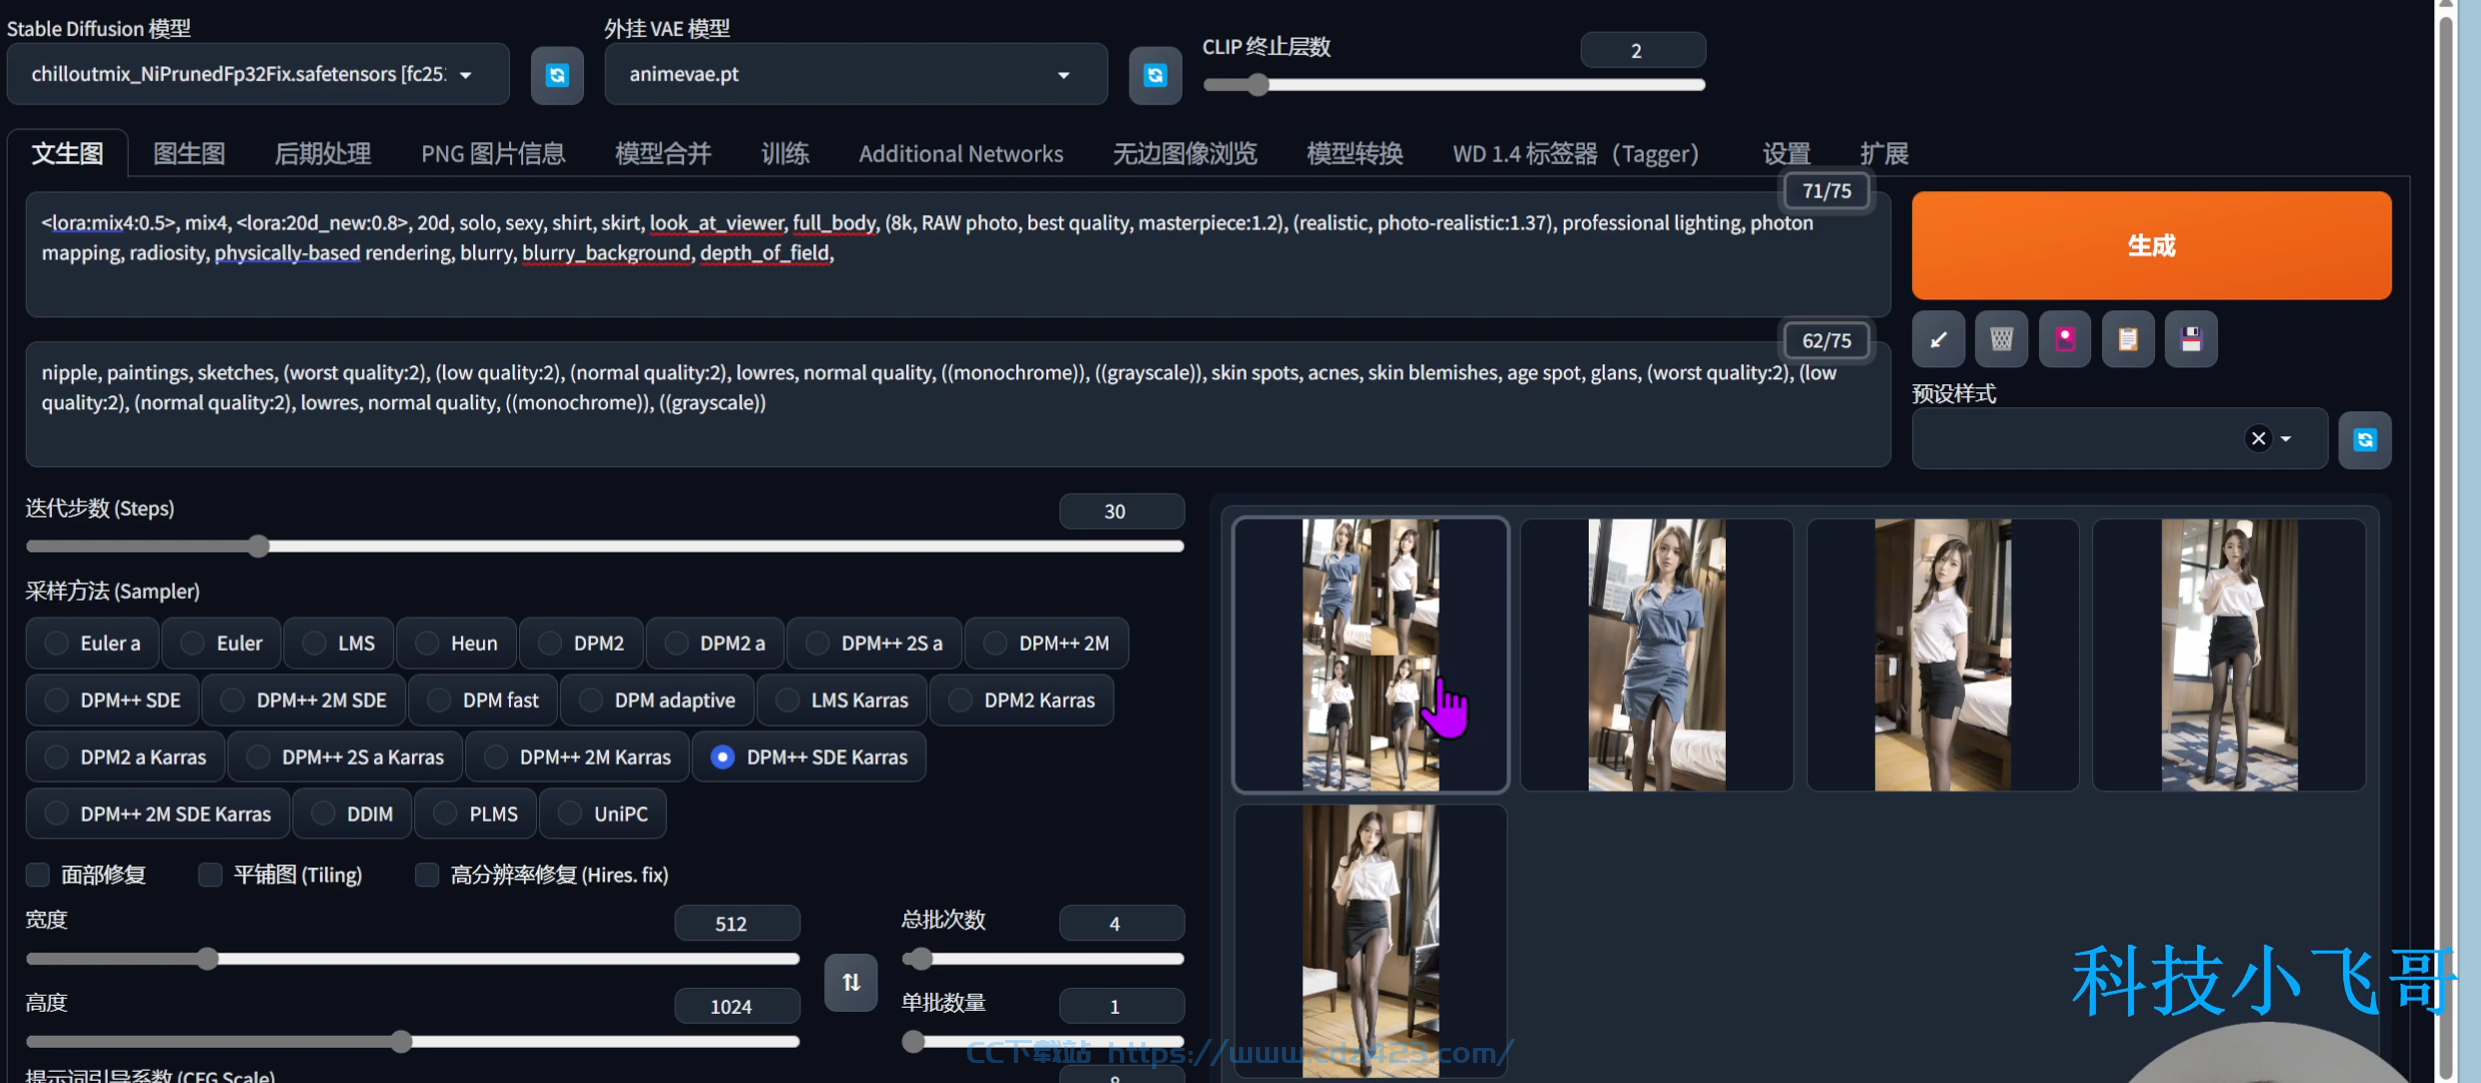The width and height of the screenshot is (2481, 1083).
Task: Select the Heun sampler
Action: tap(457, 643)
